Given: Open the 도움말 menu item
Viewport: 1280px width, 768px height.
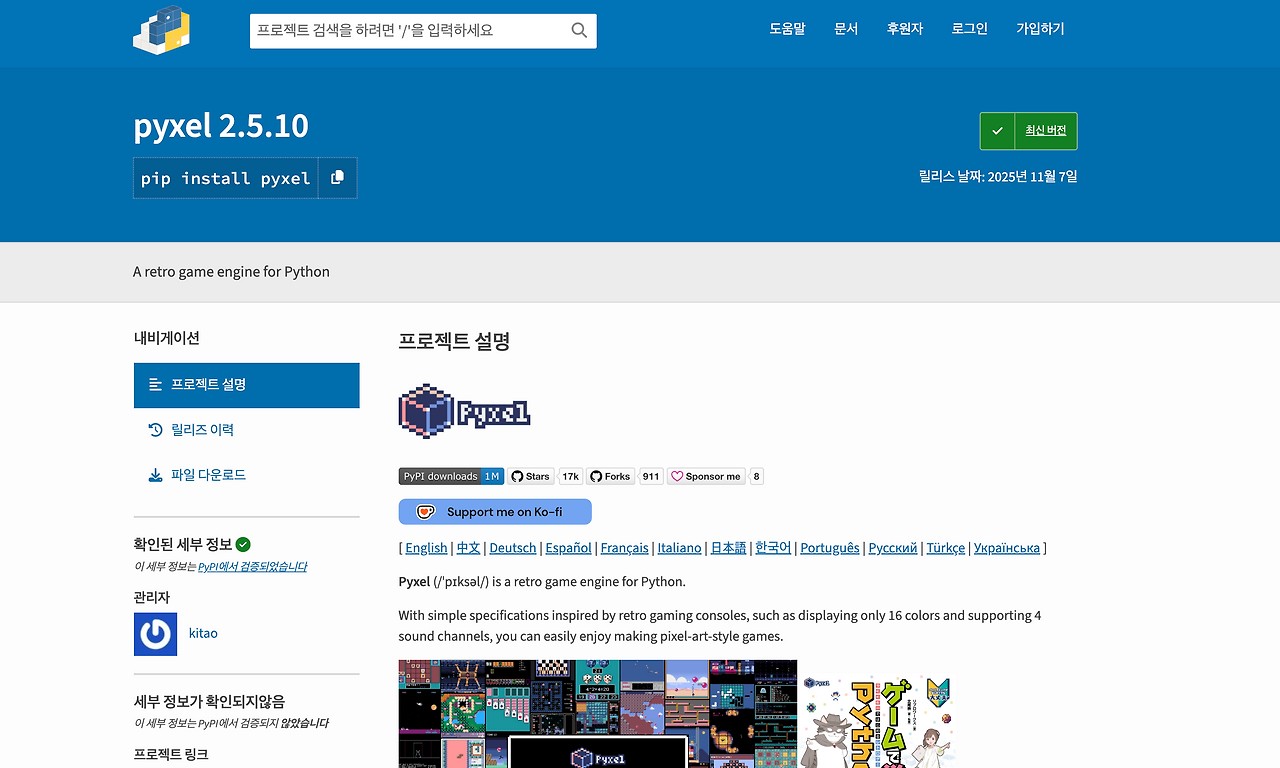Looking at the screenshot, I should 787,29.
